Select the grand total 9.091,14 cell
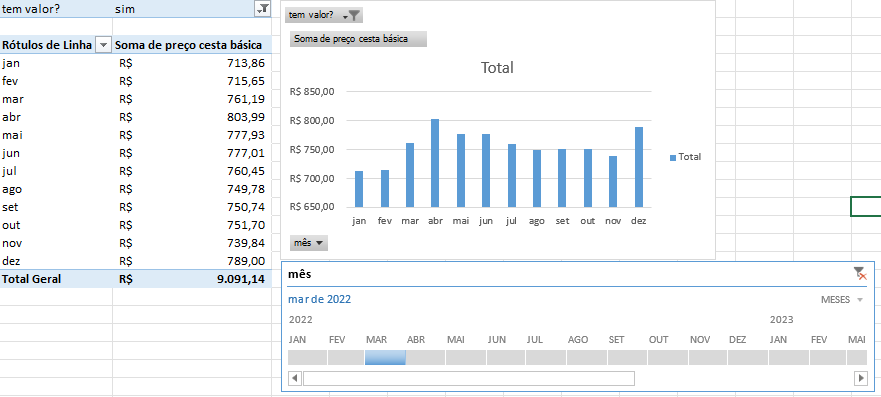Image resolution: width=881 pixels, height=397 pixels. click(192, 279)
